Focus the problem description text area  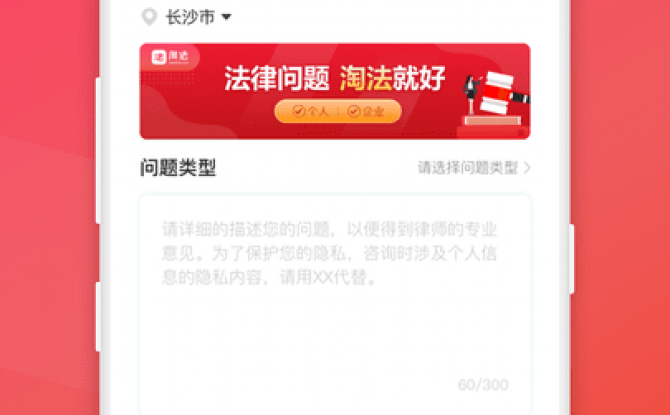coord(335,306)
